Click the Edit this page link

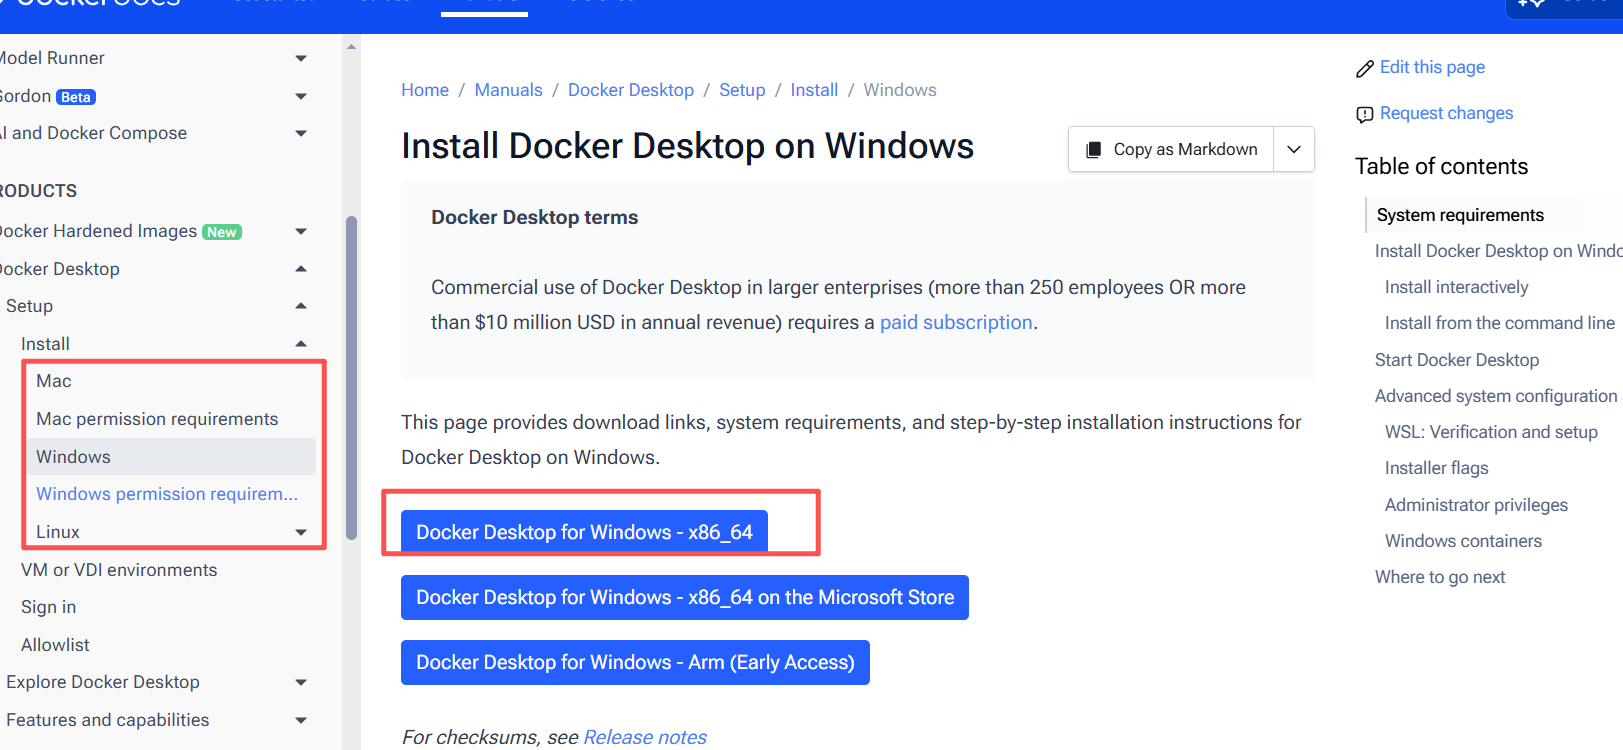point(1432,67)
